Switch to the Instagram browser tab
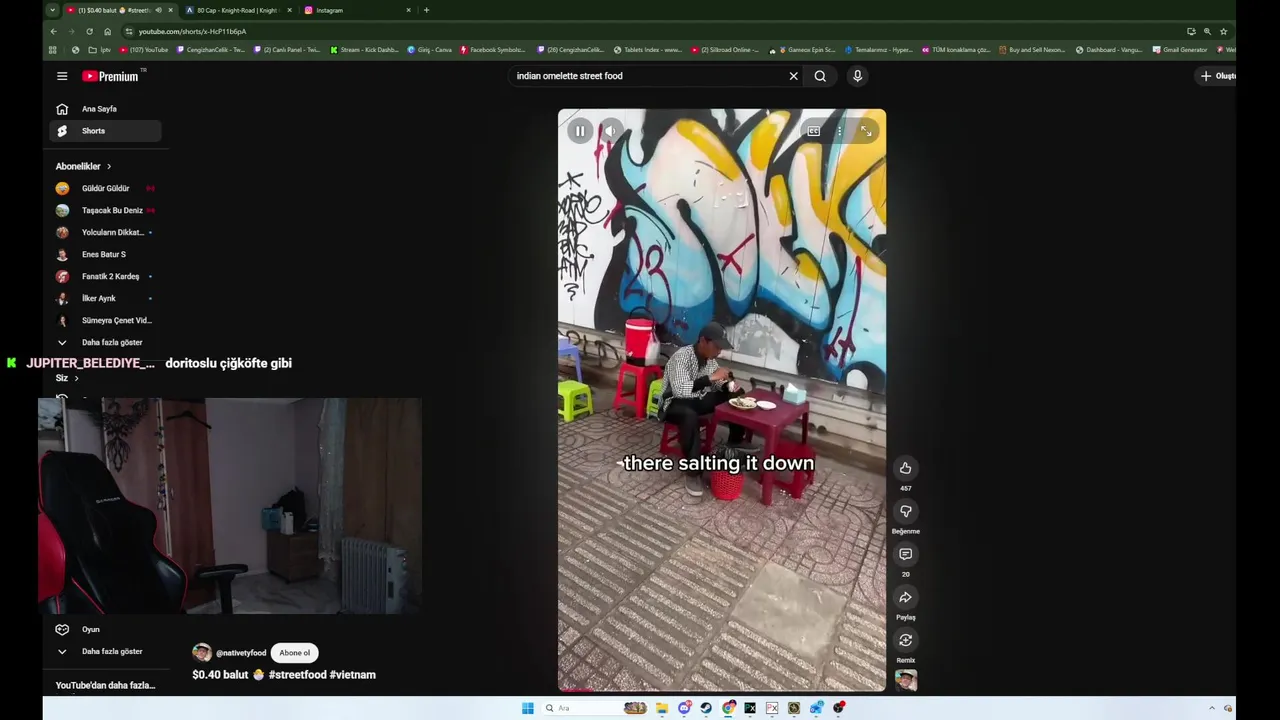This screenshot has width=1280, height=720. pyautogui.click(x=358, y=10)
